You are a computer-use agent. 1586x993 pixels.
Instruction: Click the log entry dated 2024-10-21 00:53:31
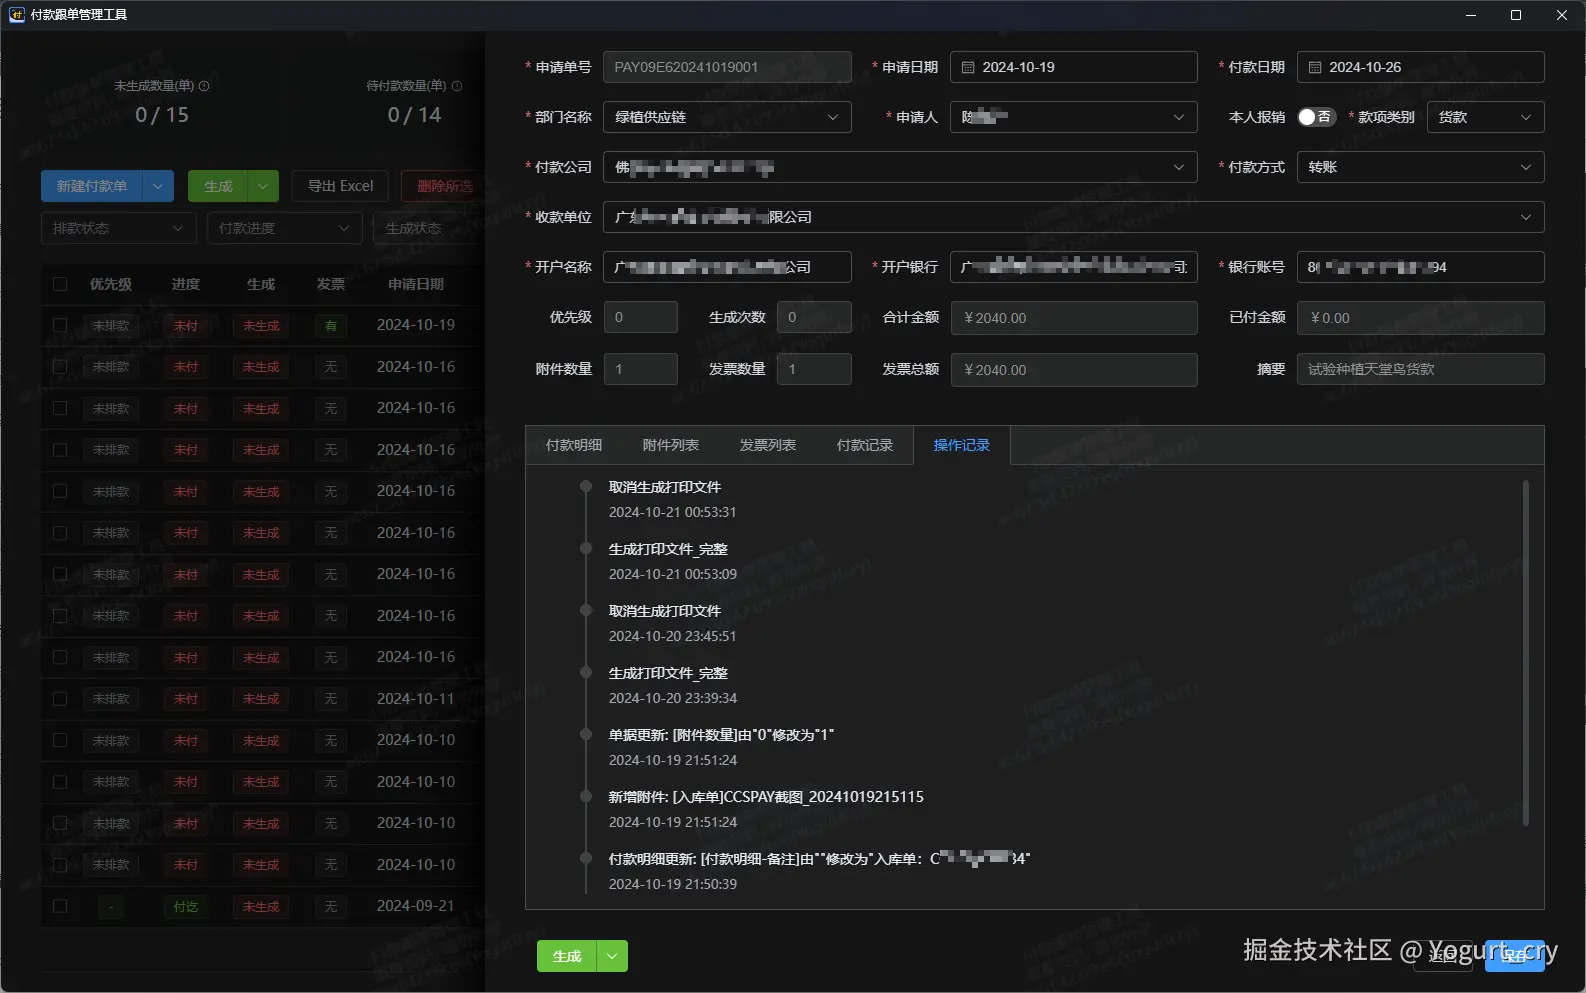click(672, 500)
